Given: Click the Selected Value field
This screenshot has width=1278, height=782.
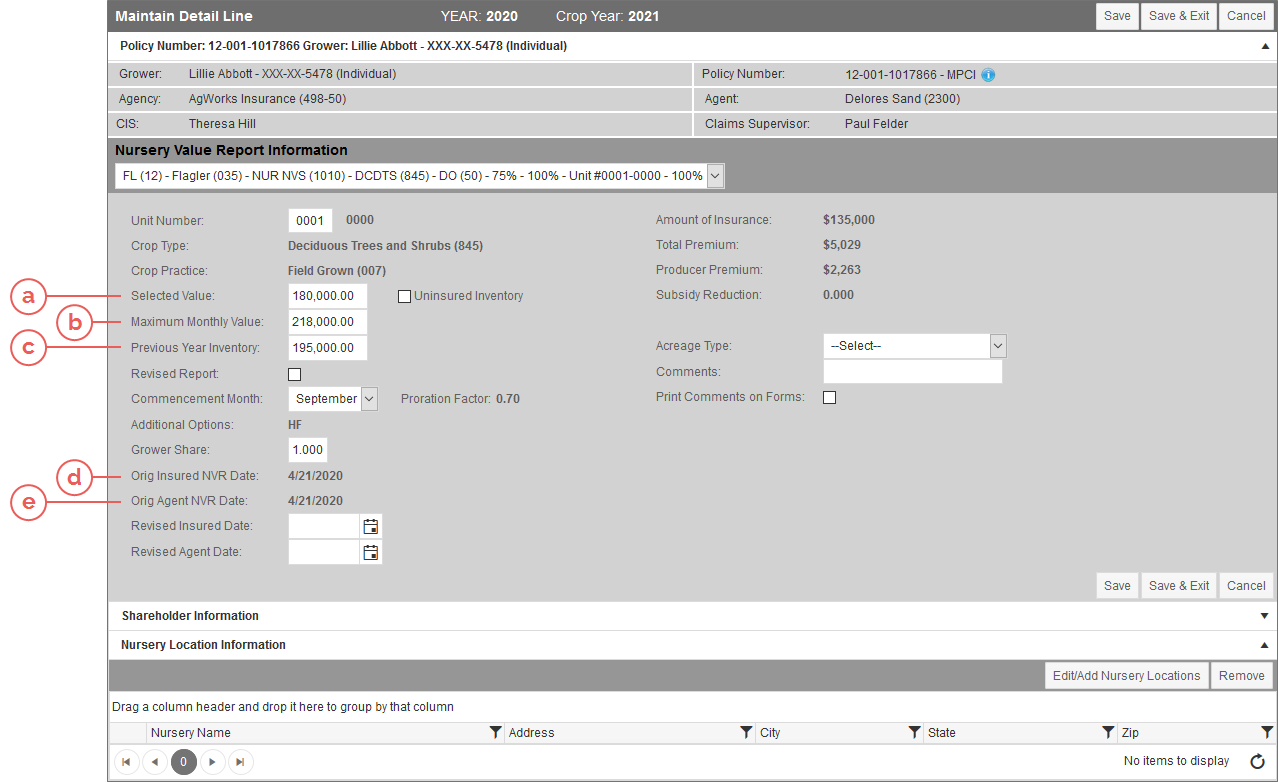Looking at the screenshot, I should [x=328, y=296].
